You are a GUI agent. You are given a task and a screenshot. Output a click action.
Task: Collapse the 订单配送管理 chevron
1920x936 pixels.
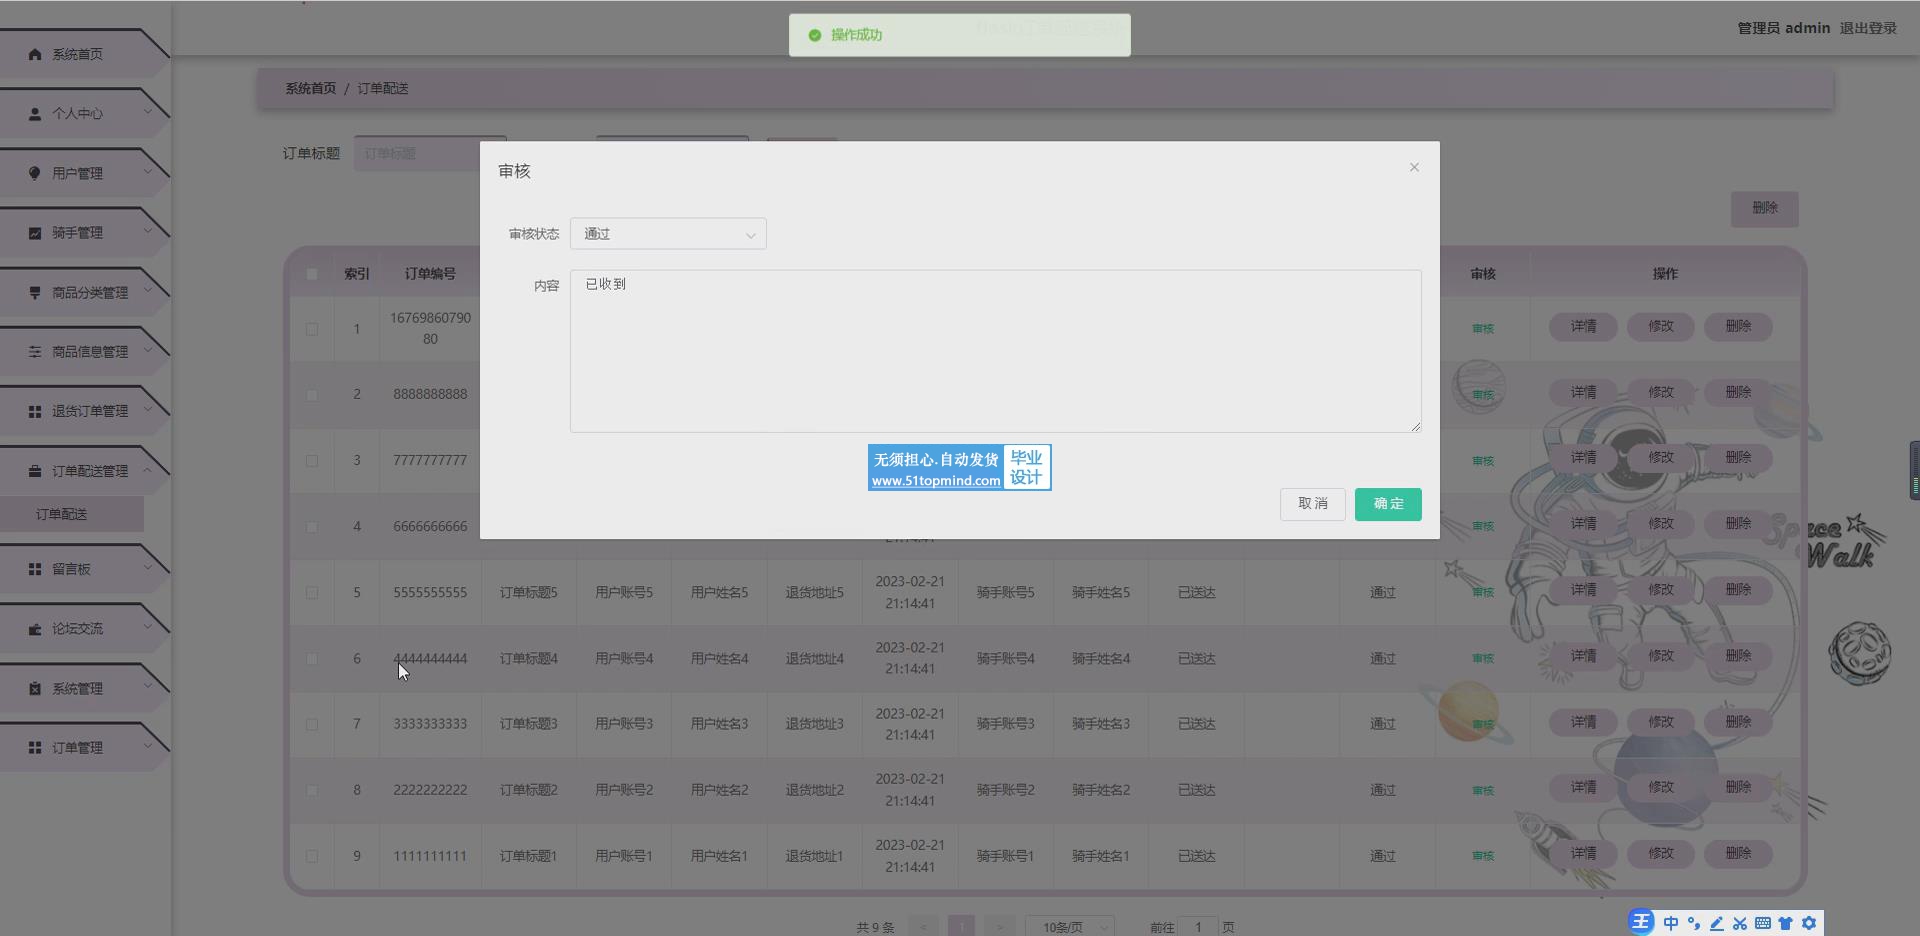(x=148, y=470)
